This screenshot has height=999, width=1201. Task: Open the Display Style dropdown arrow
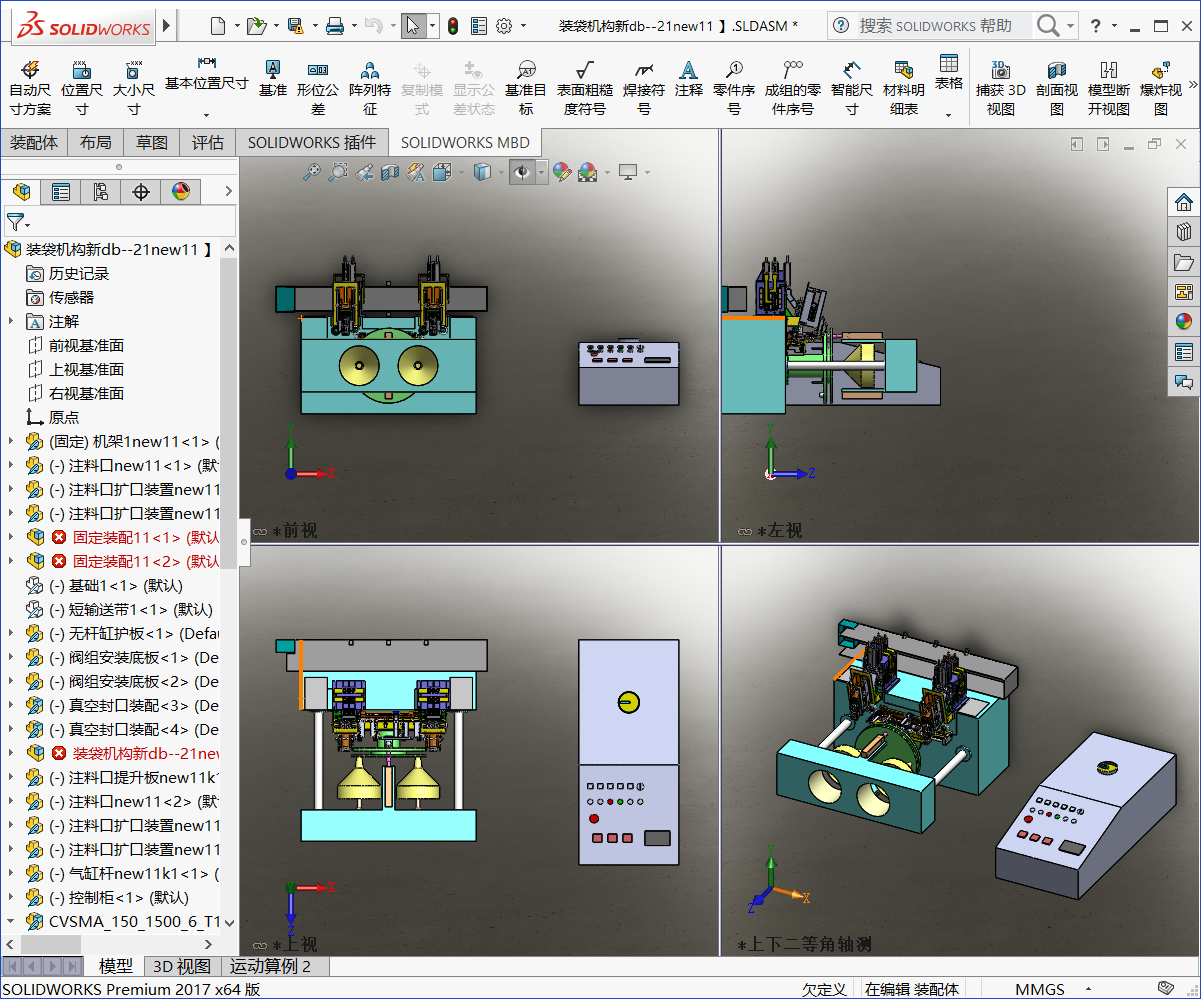pyautogui.click(x=503, y=173)
